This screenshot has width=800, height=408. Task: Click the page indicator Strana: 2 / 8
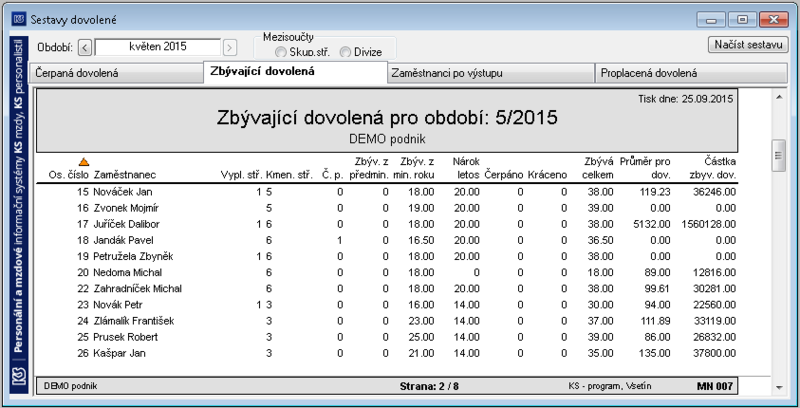click(x=429, y=386)
